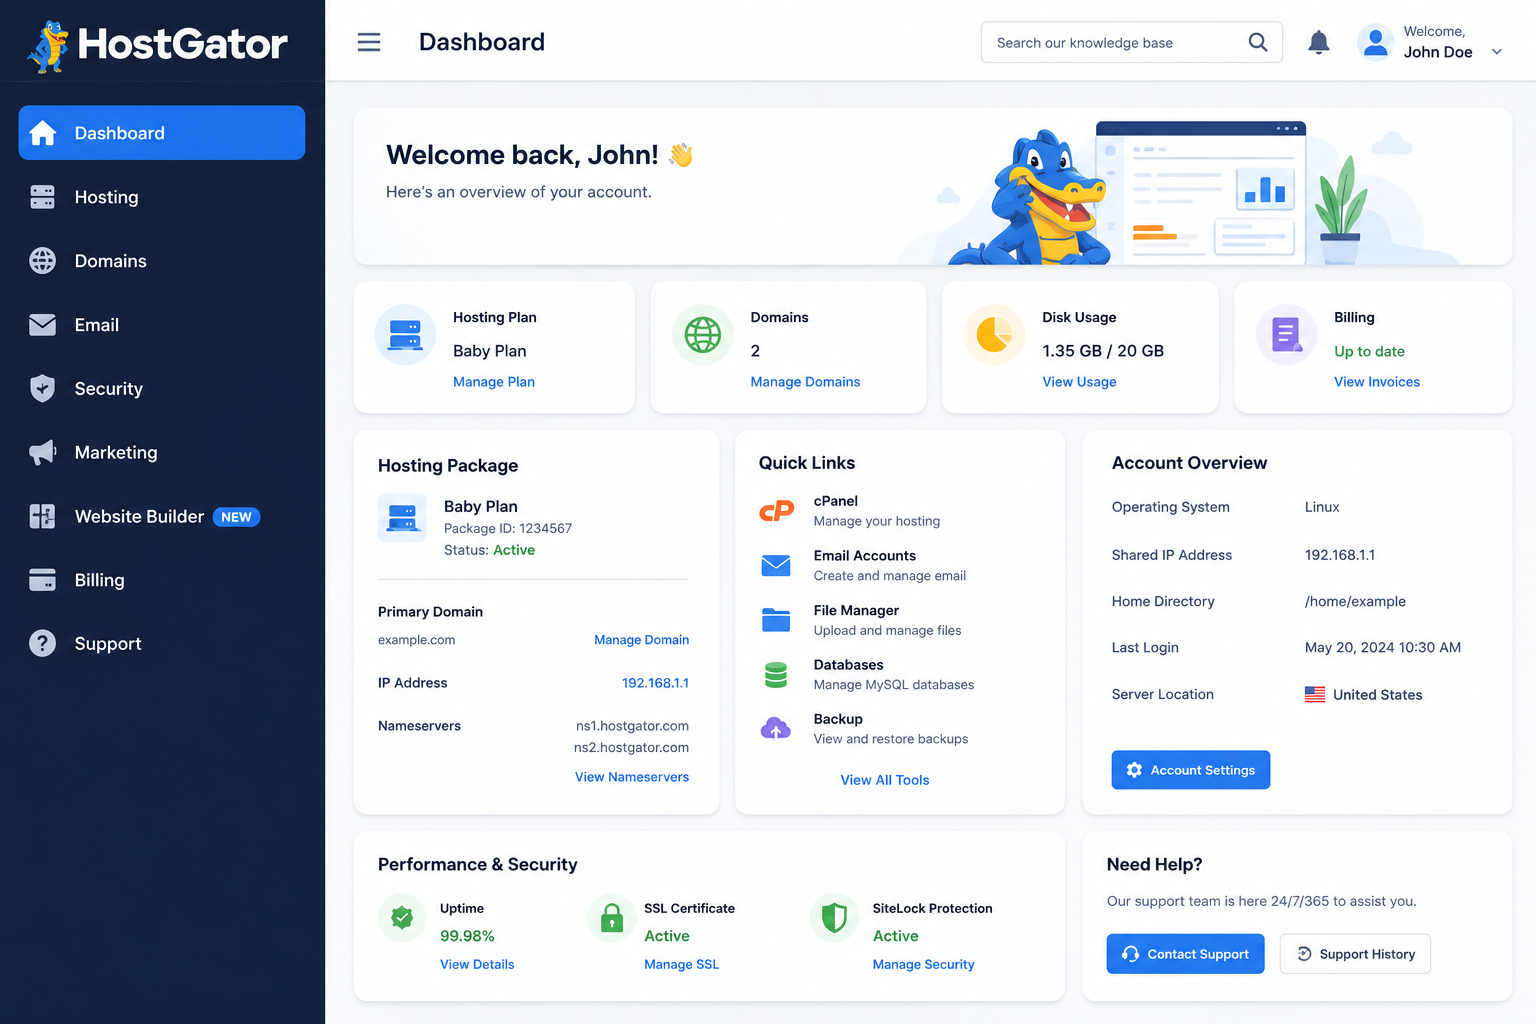Click the SSL Certificate padlock icon
This screenshot has height=1024, width=1536.
click(x=612, y=917)
